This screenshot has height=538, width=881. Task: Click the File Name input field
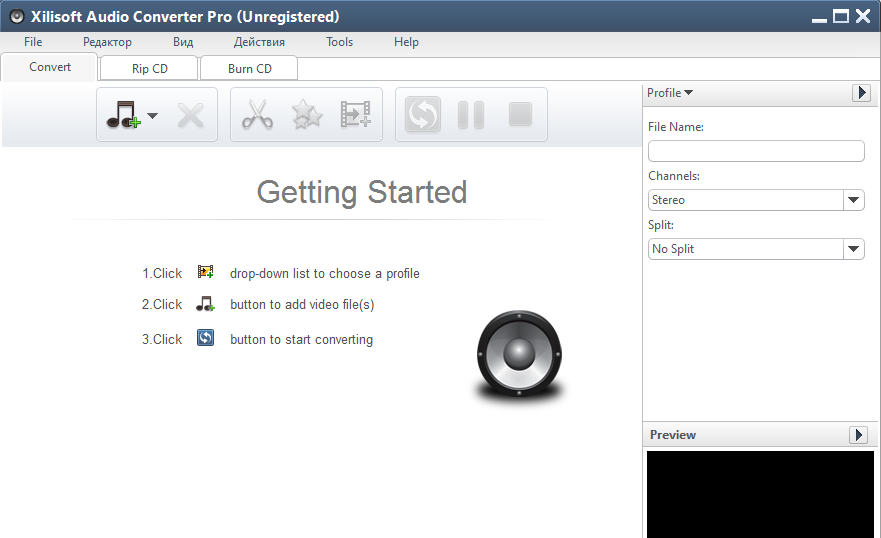click(x=756, y=151)
